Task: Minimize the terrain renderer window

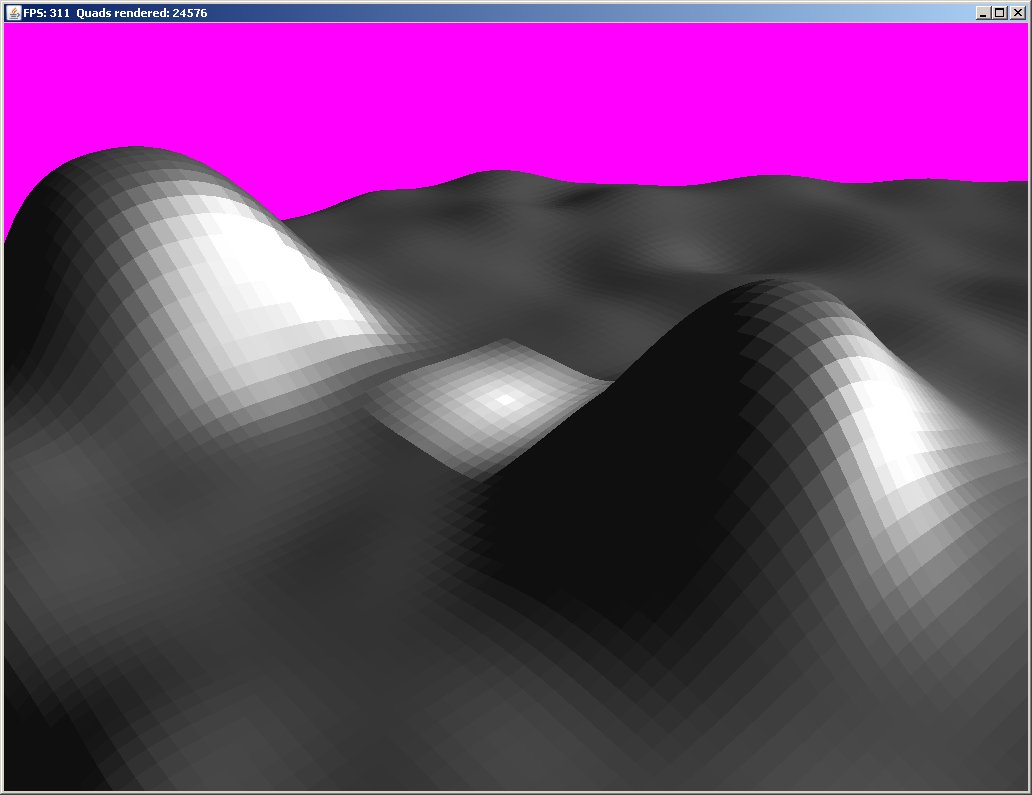Action: 983,13
